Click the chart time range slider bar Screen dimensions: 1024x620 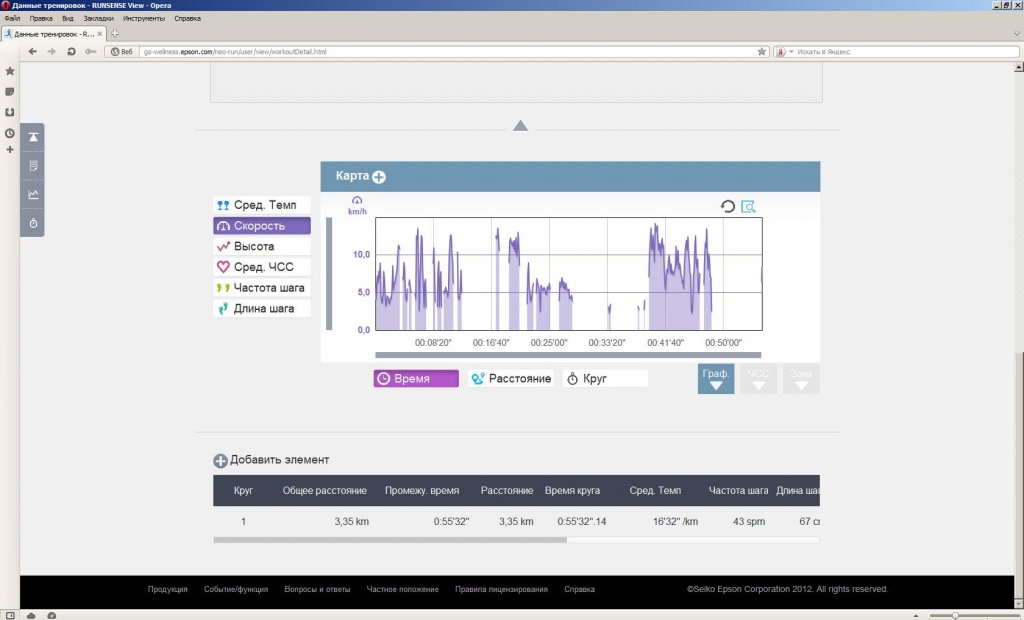tap(568, 355)
